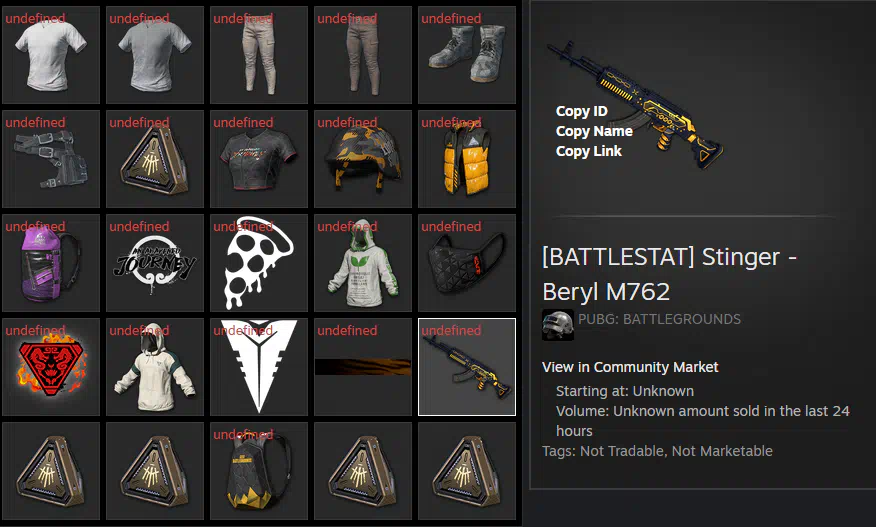876x527 pixels.
Task: Click the red flaming dragon emblem
Action: (x=51, y=367)
